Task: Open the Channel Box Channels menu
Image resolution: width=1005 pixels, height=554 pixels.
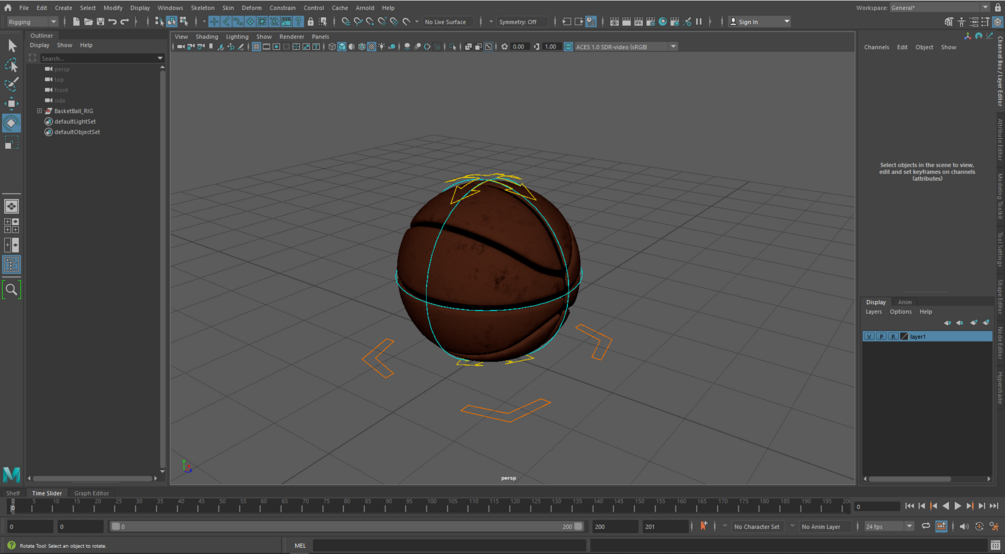Action: pyautogui.click(x=876, y=47)
